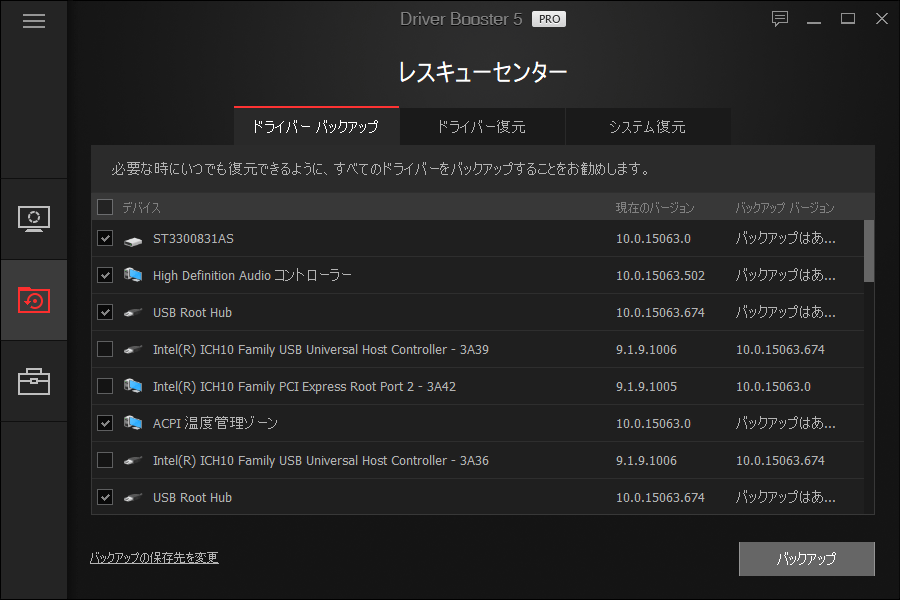Image resolution: width=900 pixels, height=600 pixels.
Task: Select ACPI 温度管理ゾーン device name
Action: 215,423
